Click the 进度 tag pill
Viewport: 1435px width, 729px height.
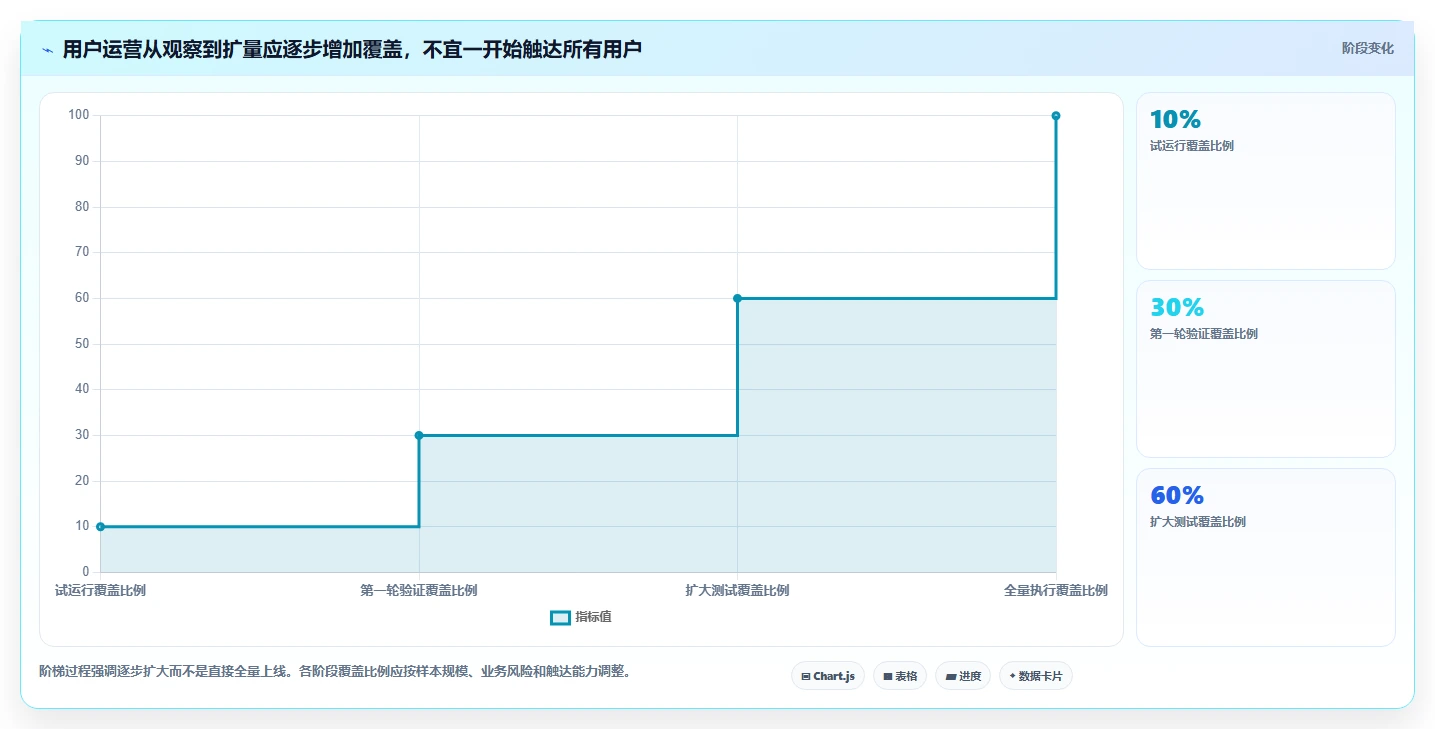(x=963, y=676)
